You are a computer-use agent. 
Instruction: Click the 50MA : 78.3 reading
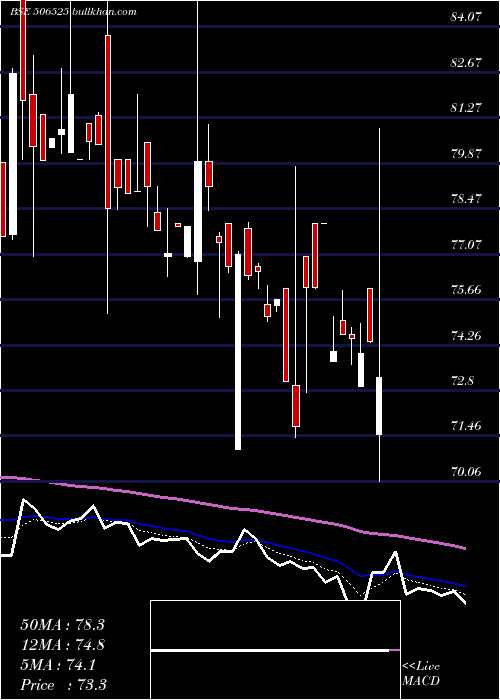coord(62,625)
